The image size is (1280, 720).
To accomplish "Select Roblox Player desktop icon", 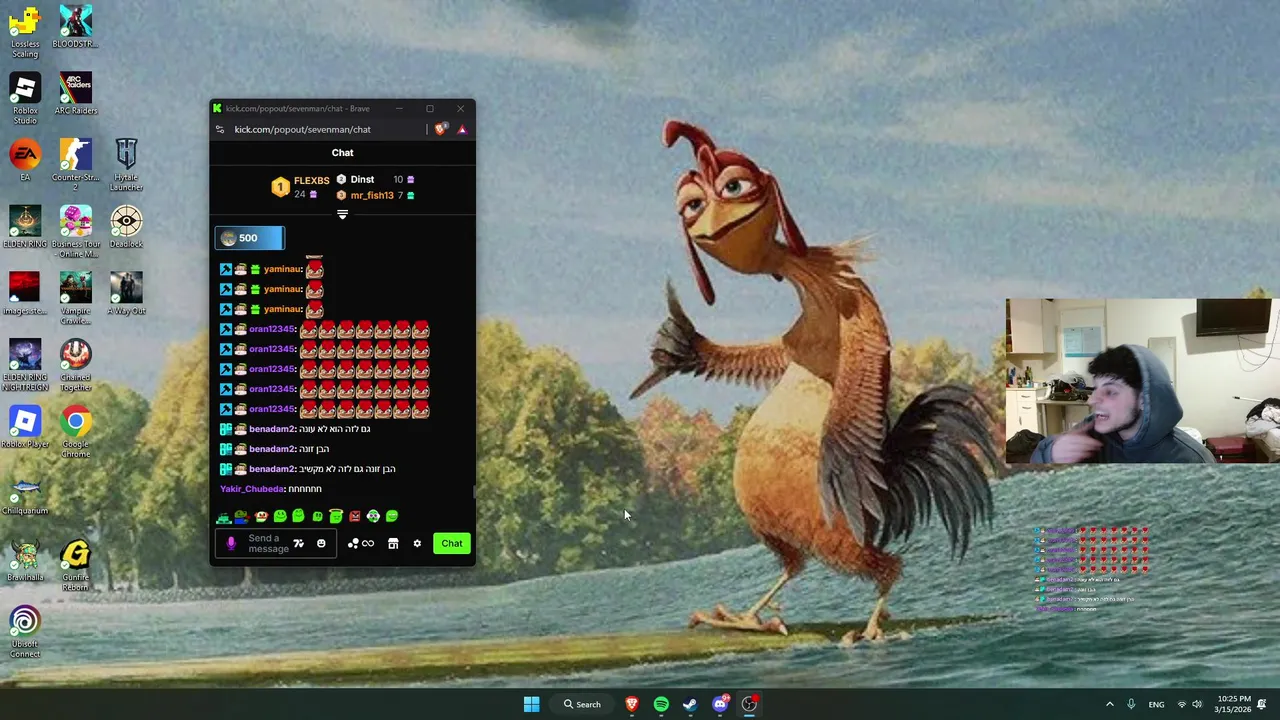I will [x=25, y=428].
